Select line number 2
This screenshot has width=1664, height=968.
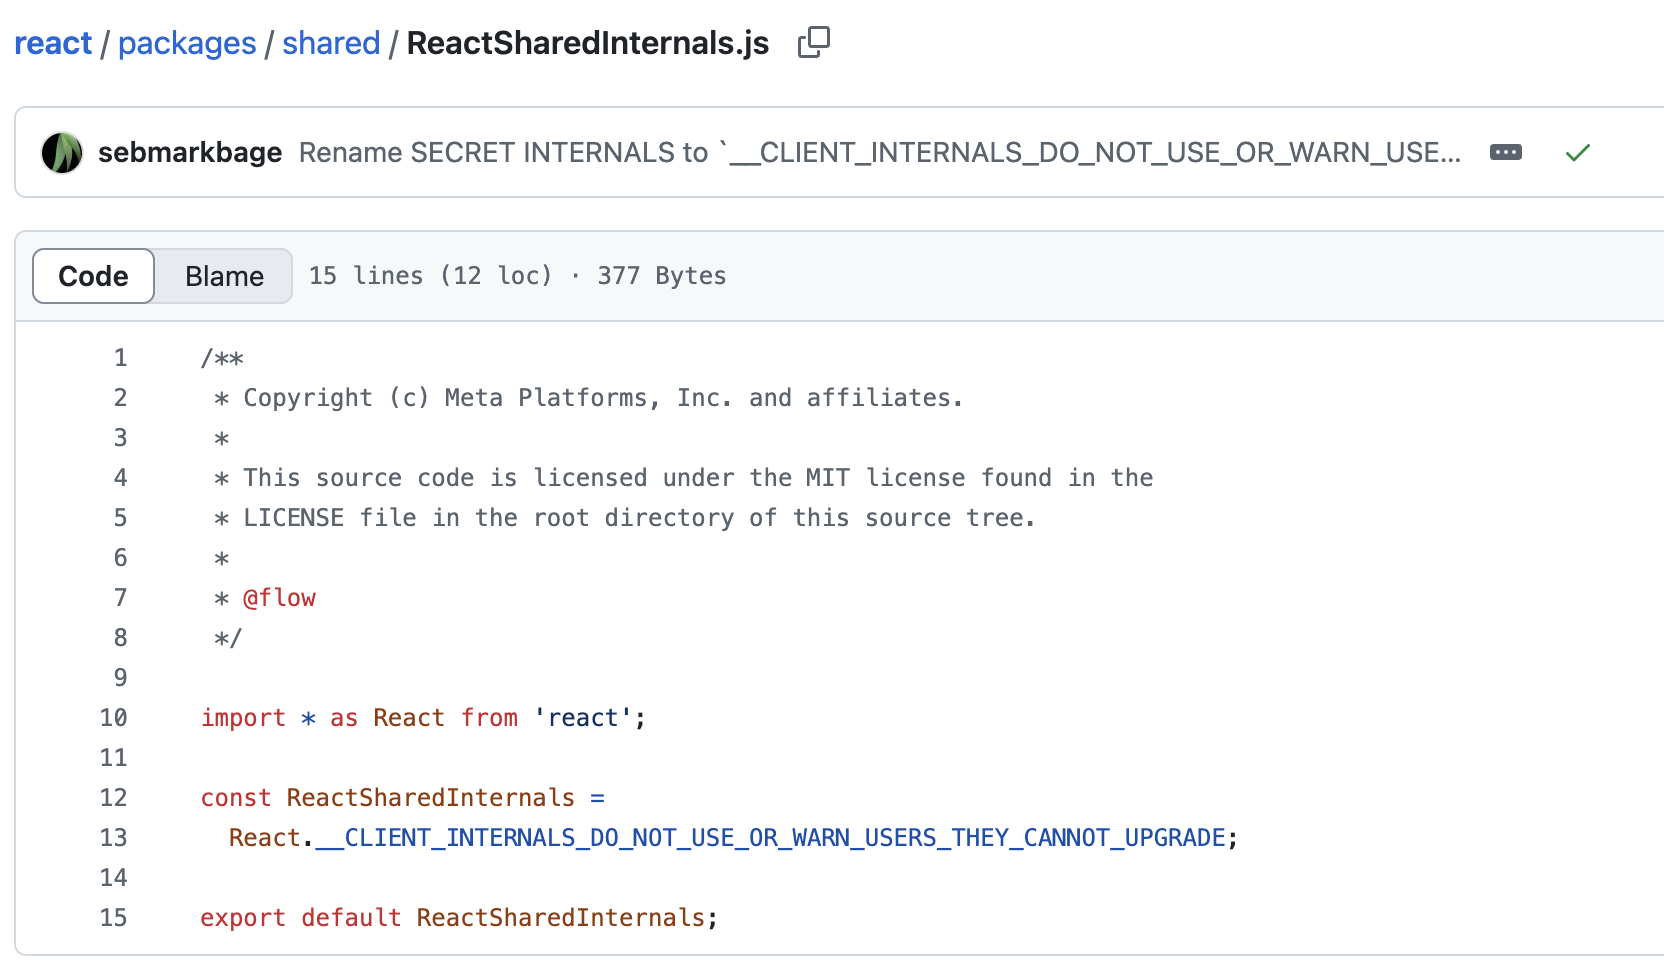(120, 398)
